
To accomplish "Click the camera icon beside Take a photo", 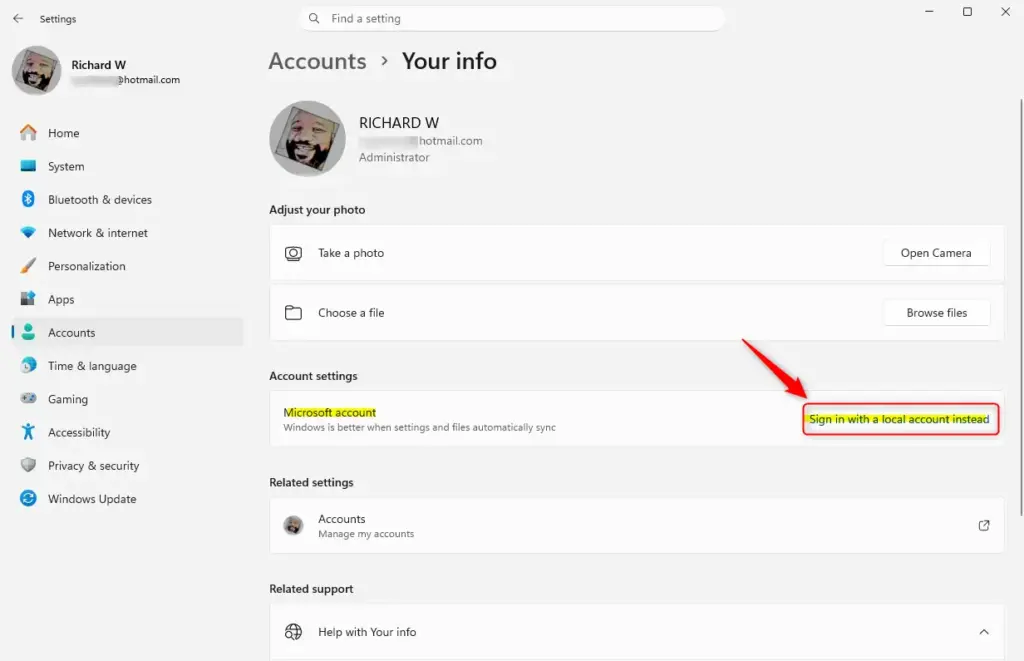I will click(293, 253).
